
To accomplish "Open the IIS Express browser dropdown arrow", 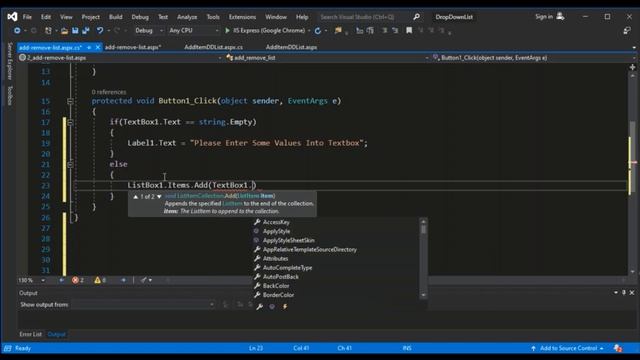I will pos(309,31).
